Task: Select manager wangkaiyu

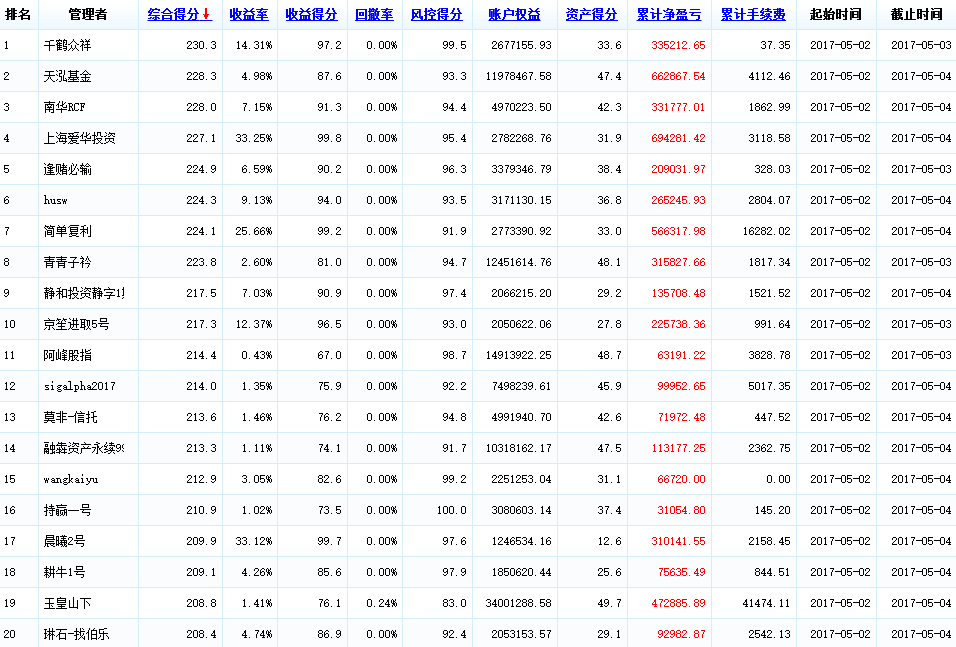Action: point(71,479)
